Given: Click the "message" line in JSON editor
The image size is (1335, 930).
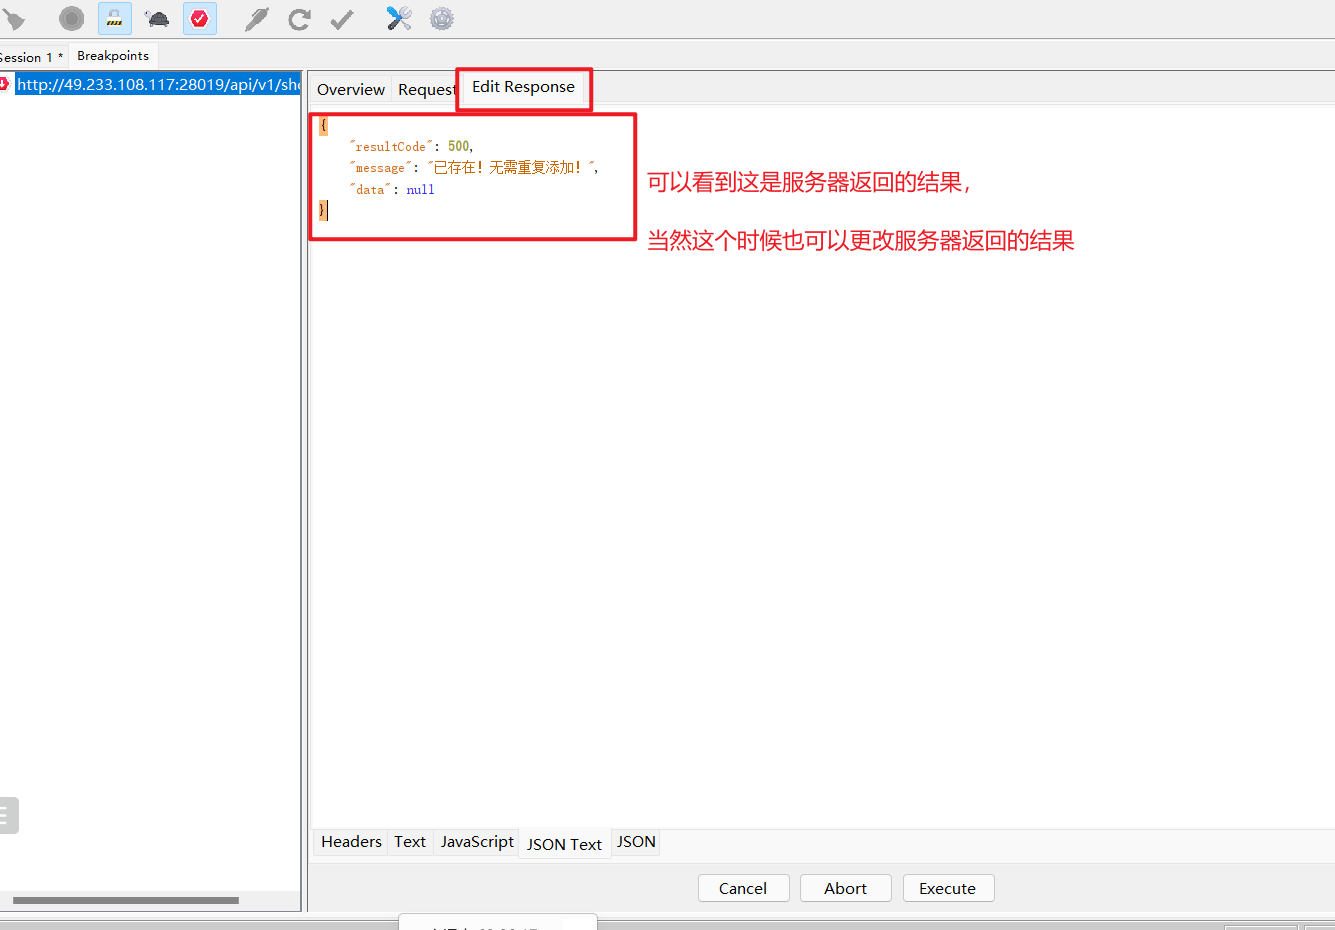Looking at the screenshot, I should click(x=474, y=168).
